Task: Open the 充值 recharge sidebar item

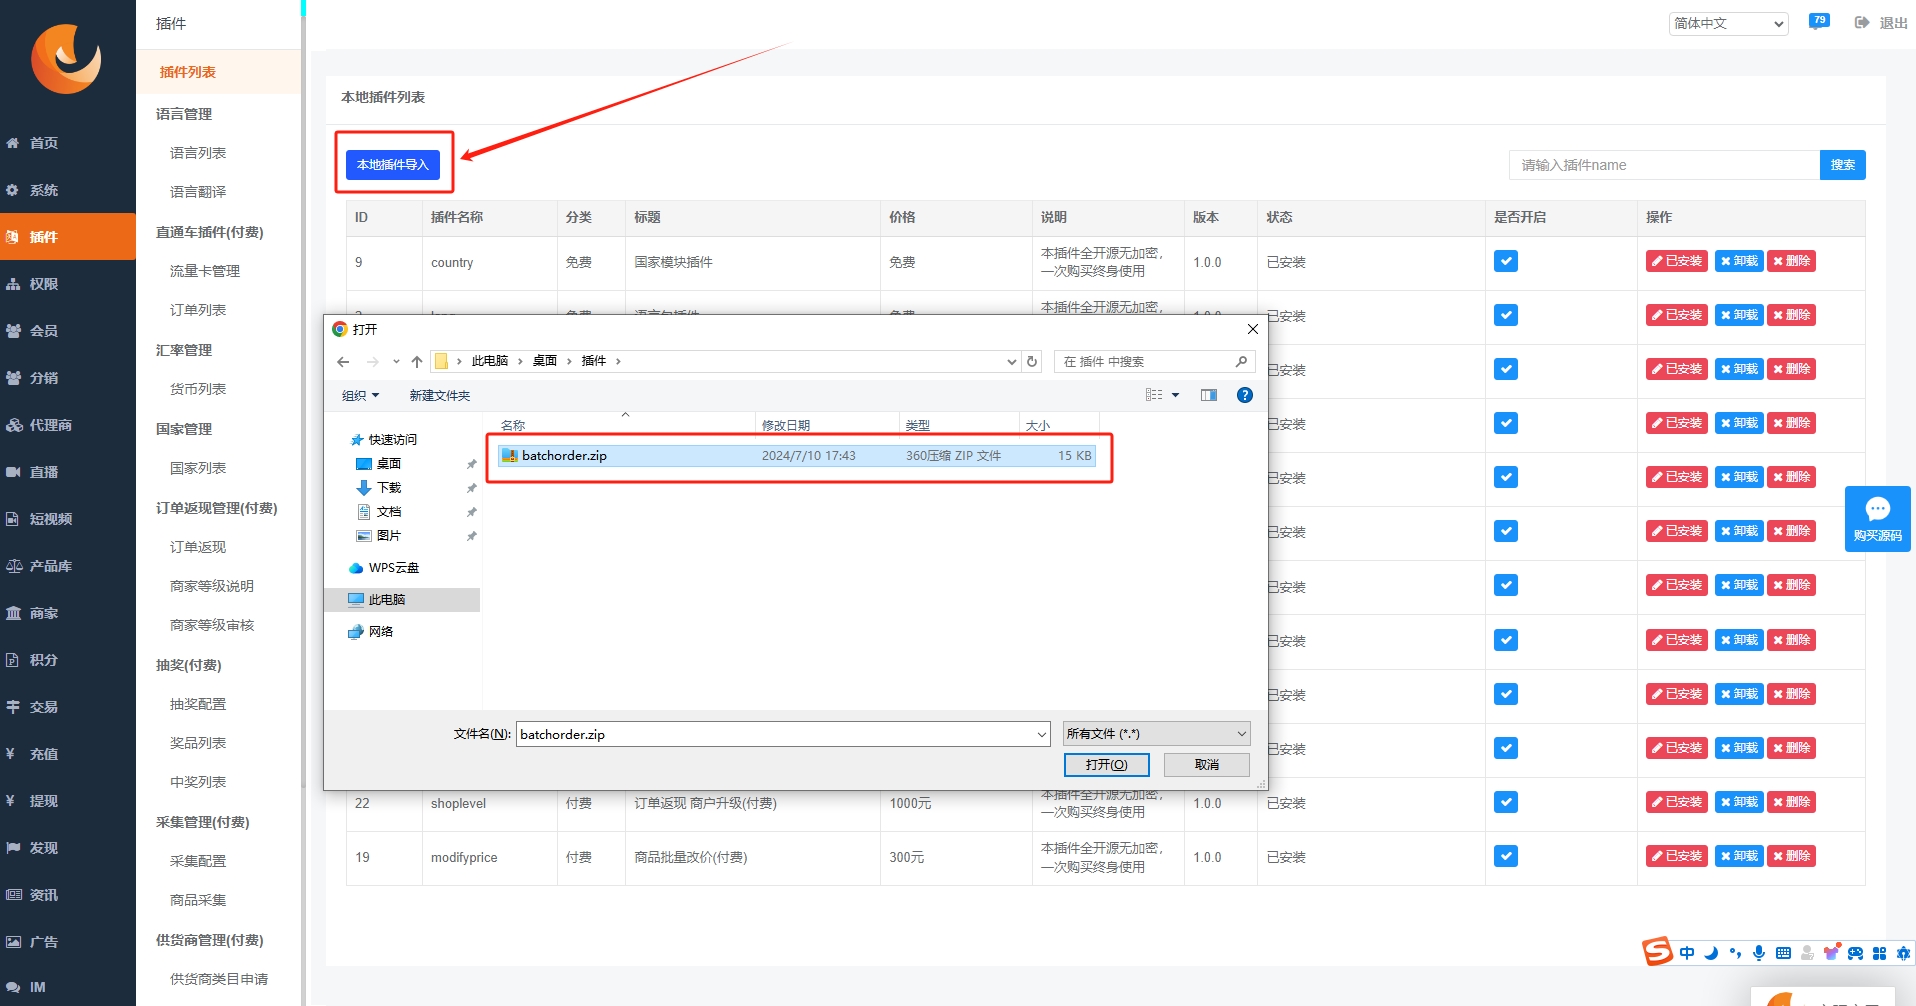Action: tap(67, 754)
